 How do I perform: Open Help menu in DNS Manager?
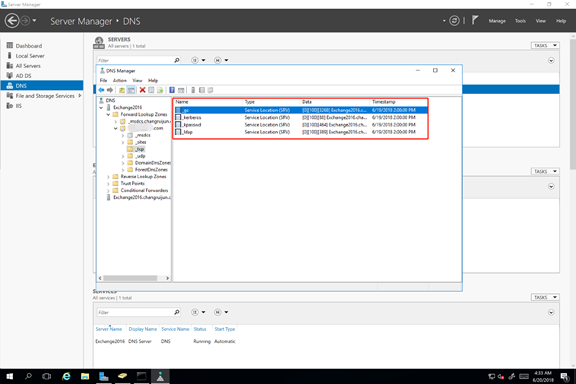click(x=153, y=80)
